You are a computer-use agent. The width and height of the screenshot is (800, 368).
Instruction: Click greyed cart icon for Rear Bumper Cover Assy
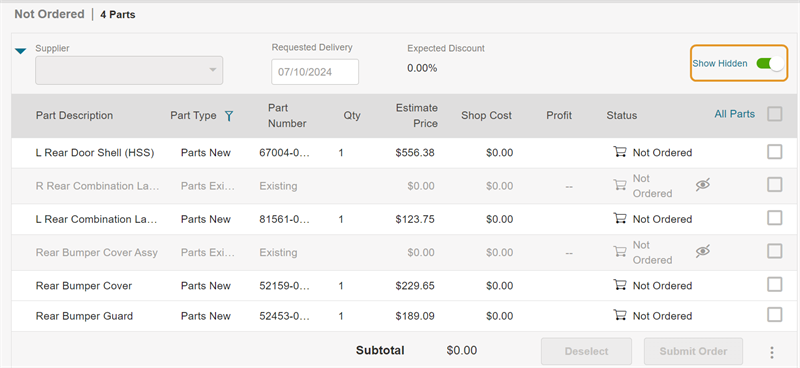pyautogui.click(x=620, y=251)
